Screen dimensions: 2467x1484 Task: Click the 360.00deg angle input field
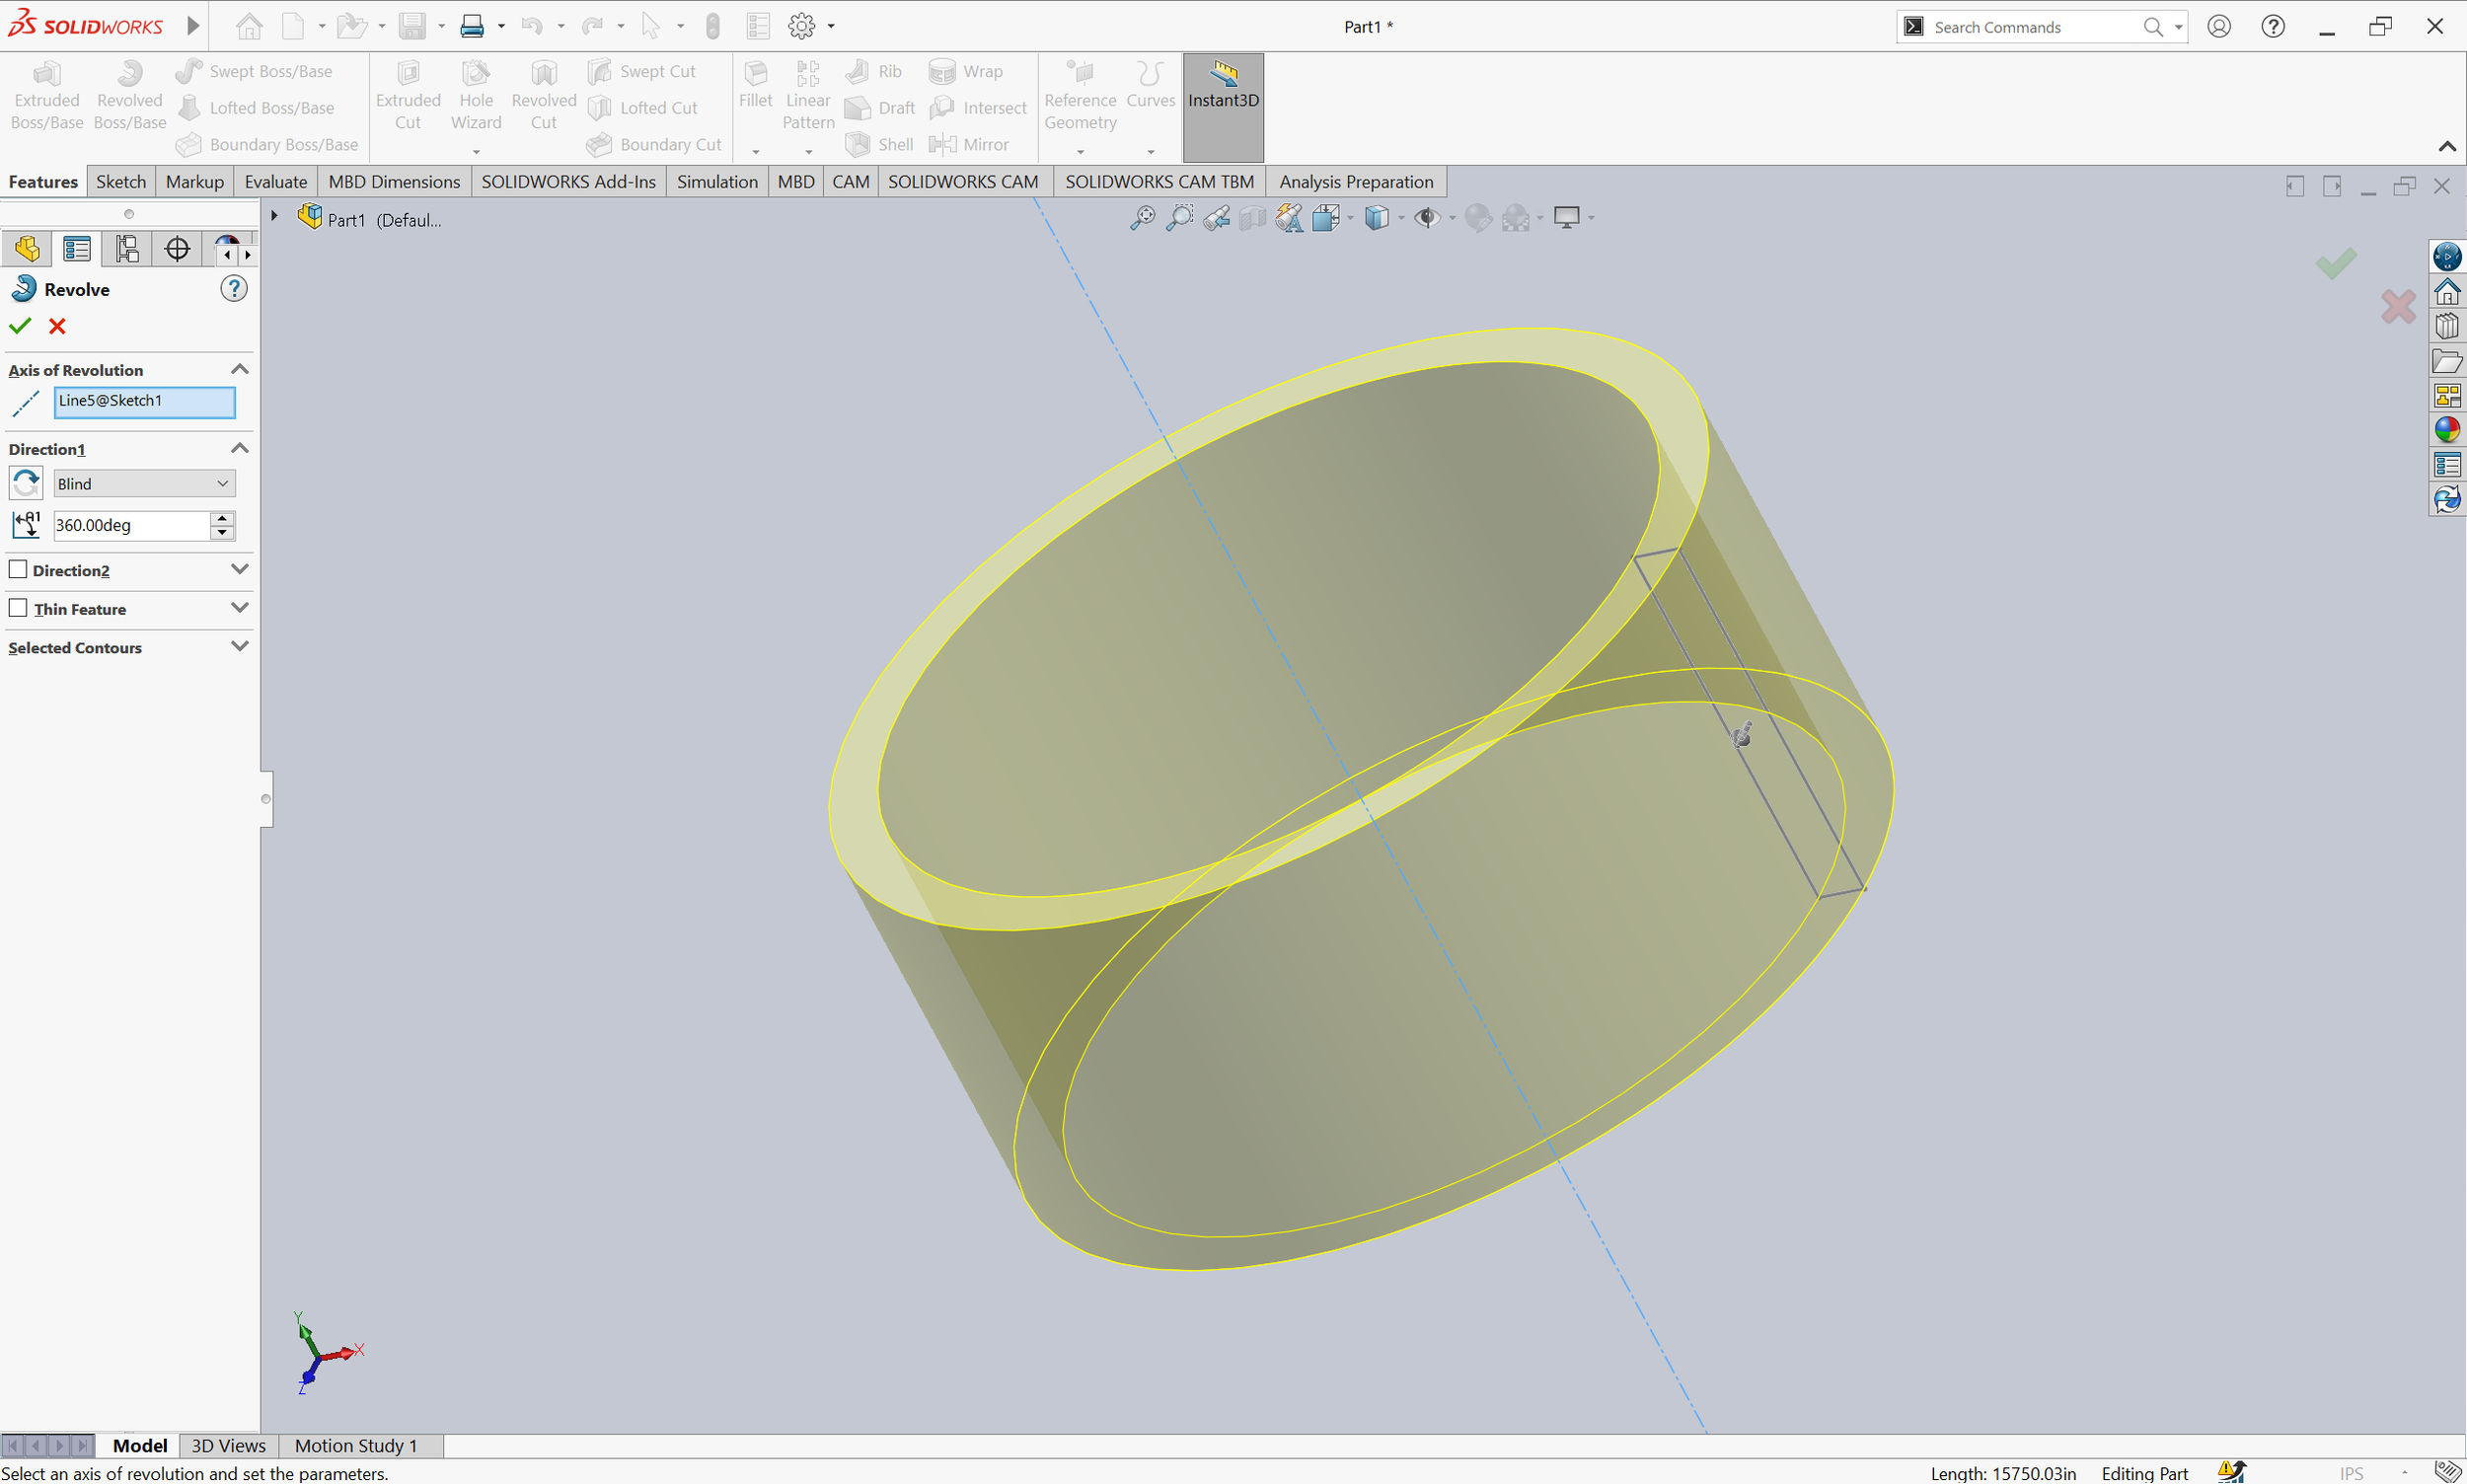point(131,525)
